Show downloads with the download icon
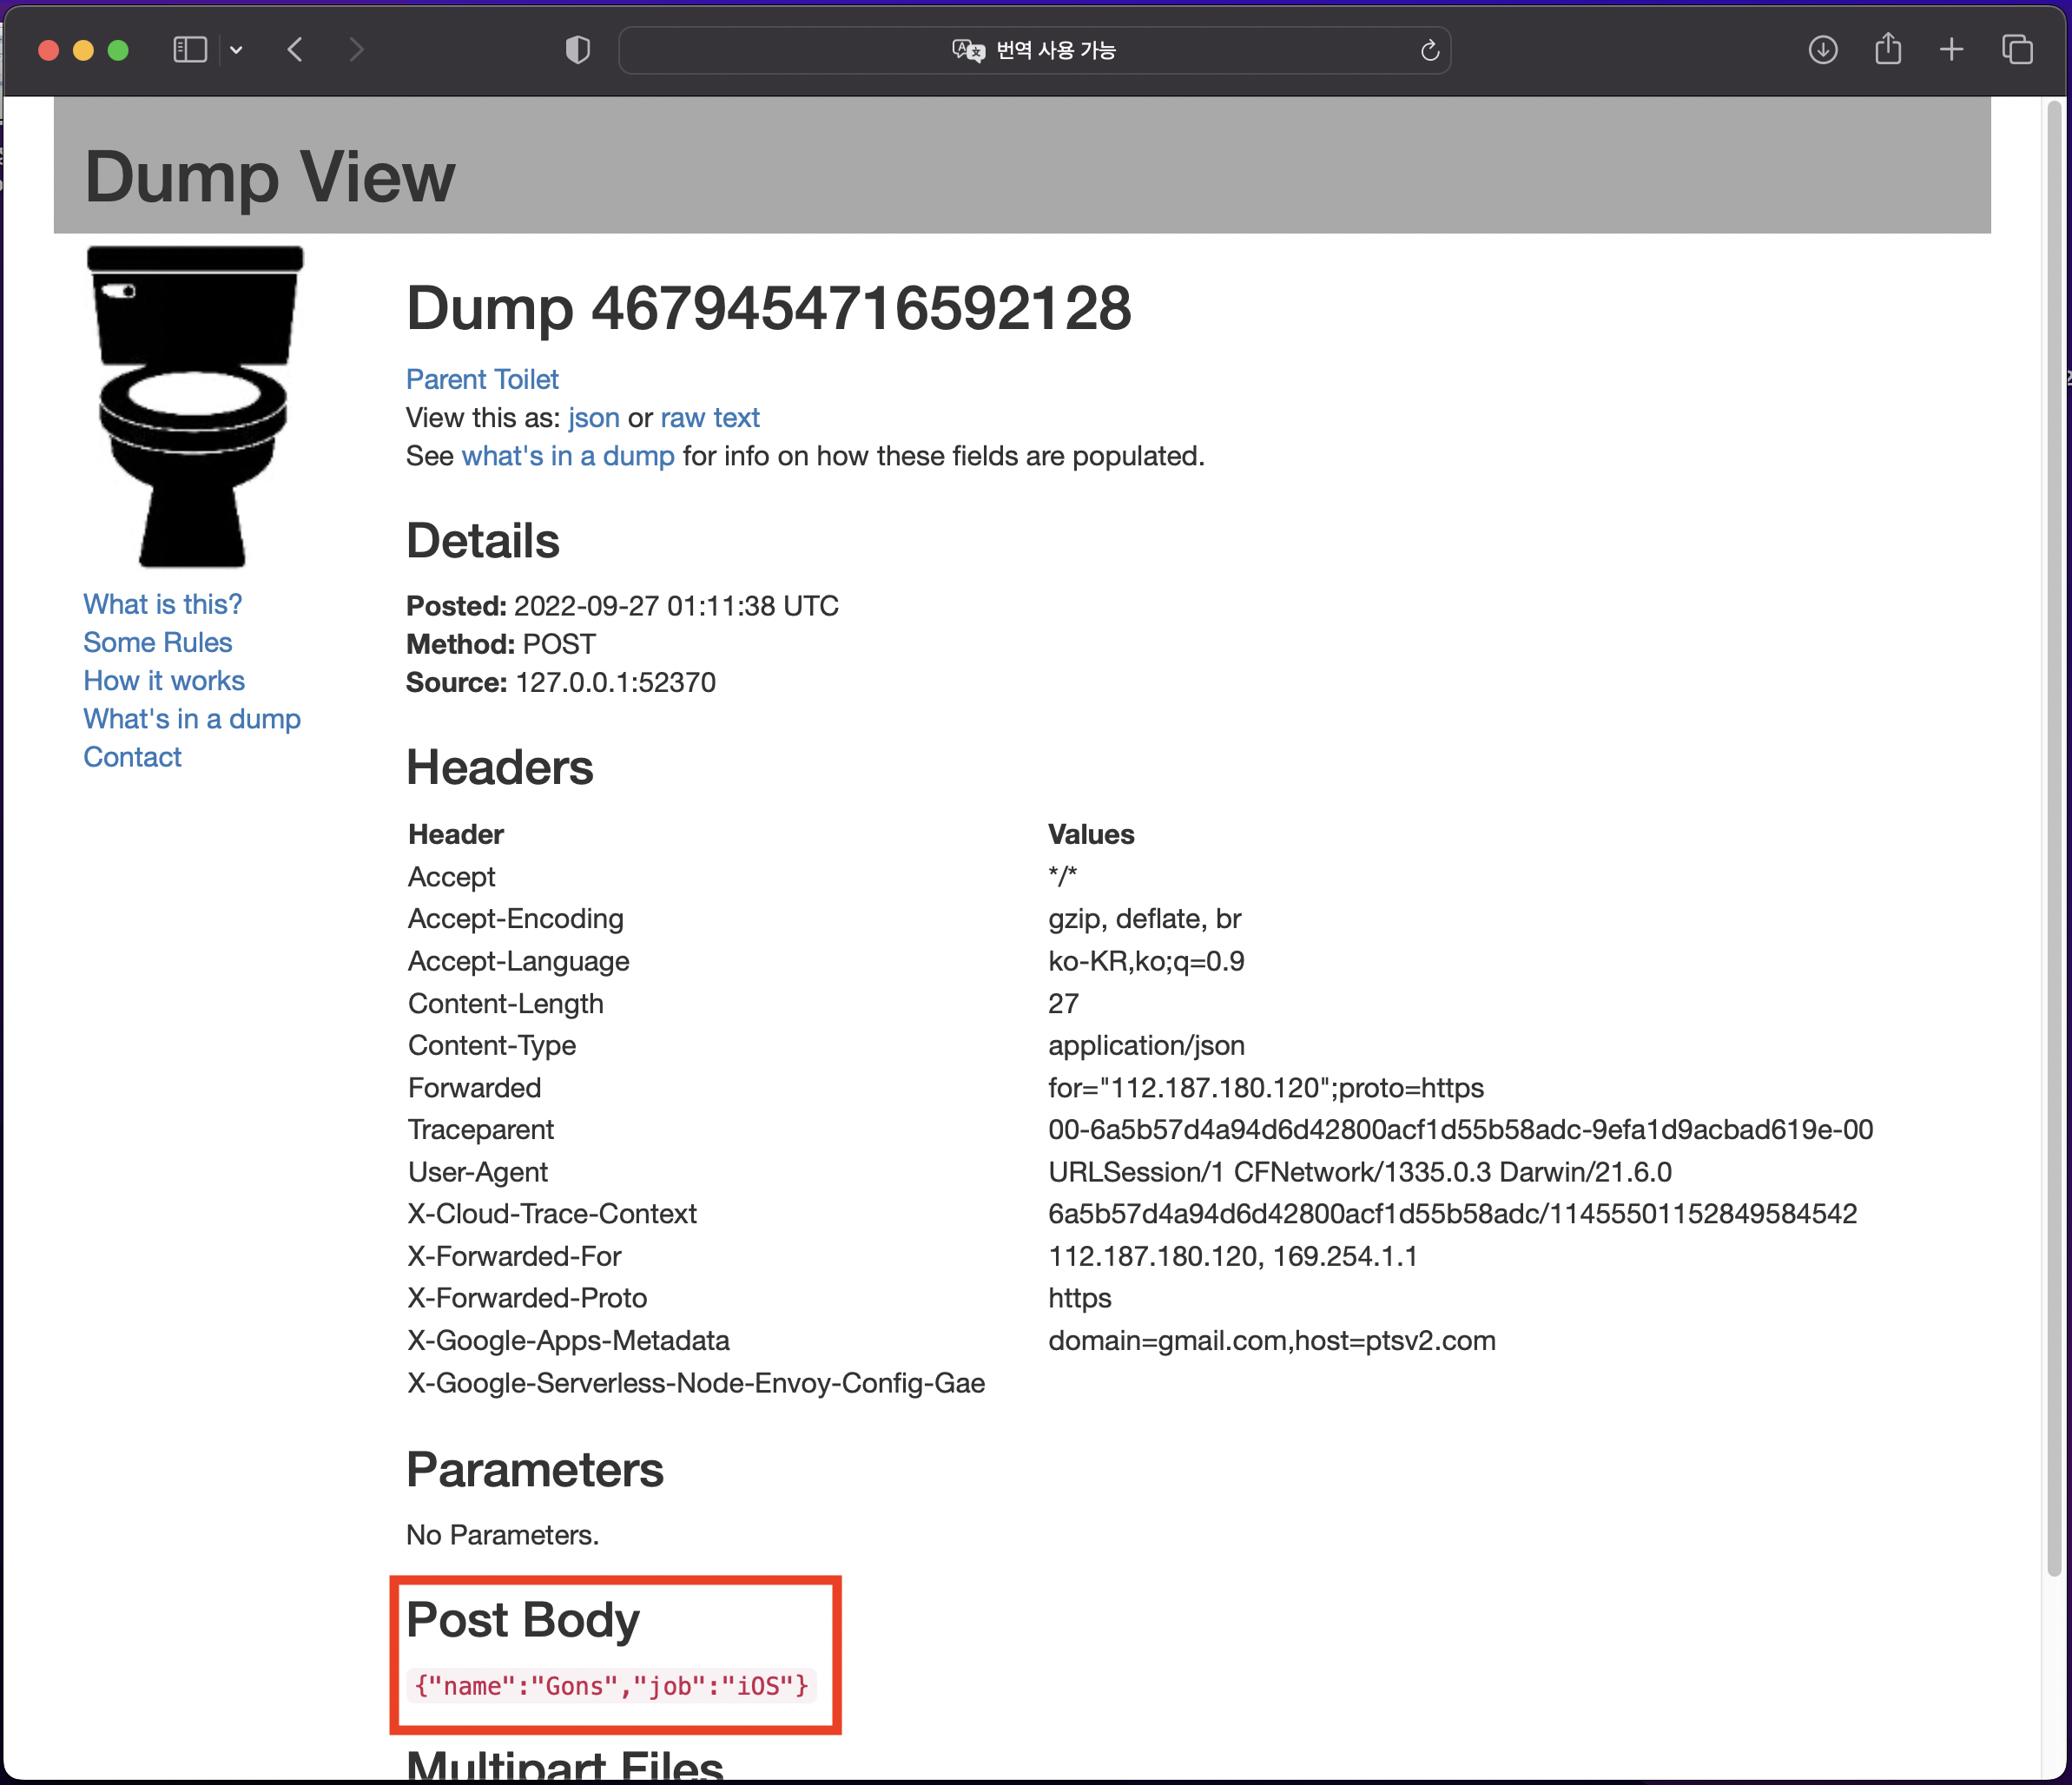Viewport: 2072px width, 1785px height. click(x=1822, y=50)
